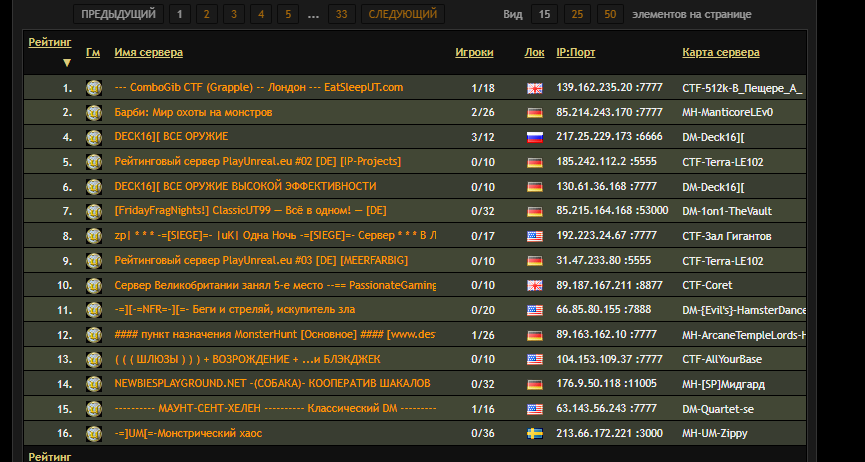Click the game icon beside DECK16][ ВСЕ ОРУЖИЕ row 4

pos(94,137)
